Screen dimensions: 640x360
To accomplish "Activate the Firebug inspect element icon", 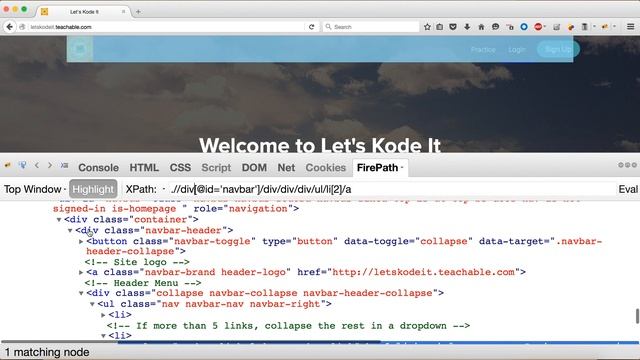I will (22, 165).
